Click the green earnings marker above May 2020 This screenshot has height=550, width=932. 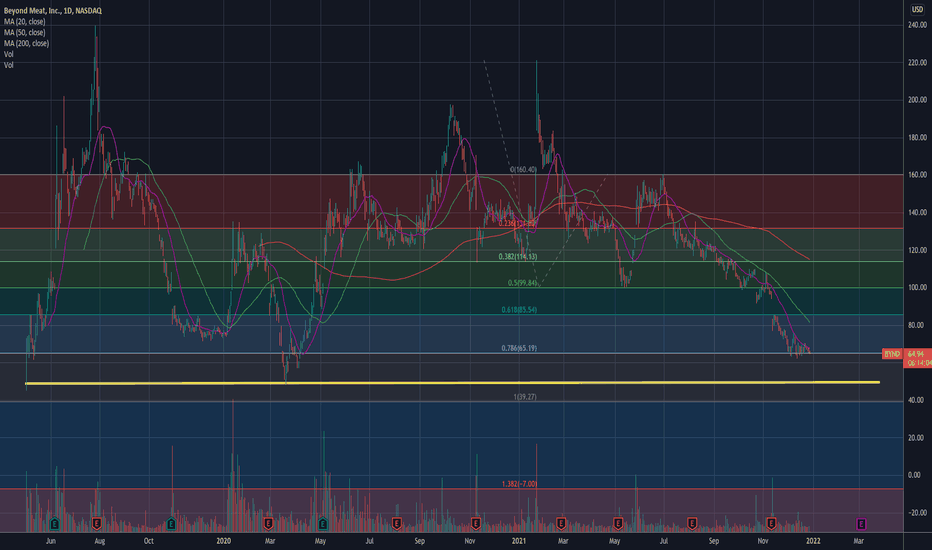tap(323, 524)
